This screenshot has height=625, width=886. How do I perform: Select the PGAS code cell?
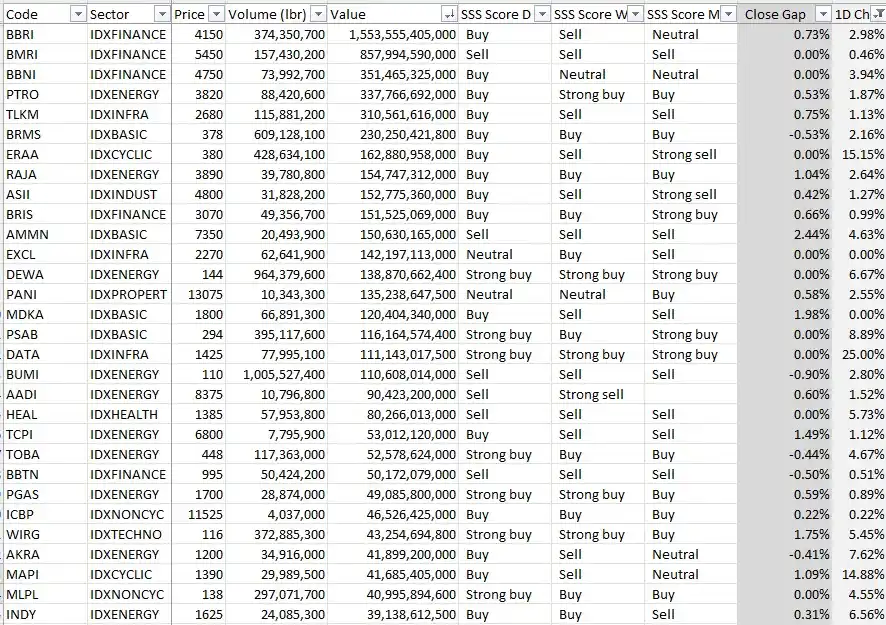[45, 494]
